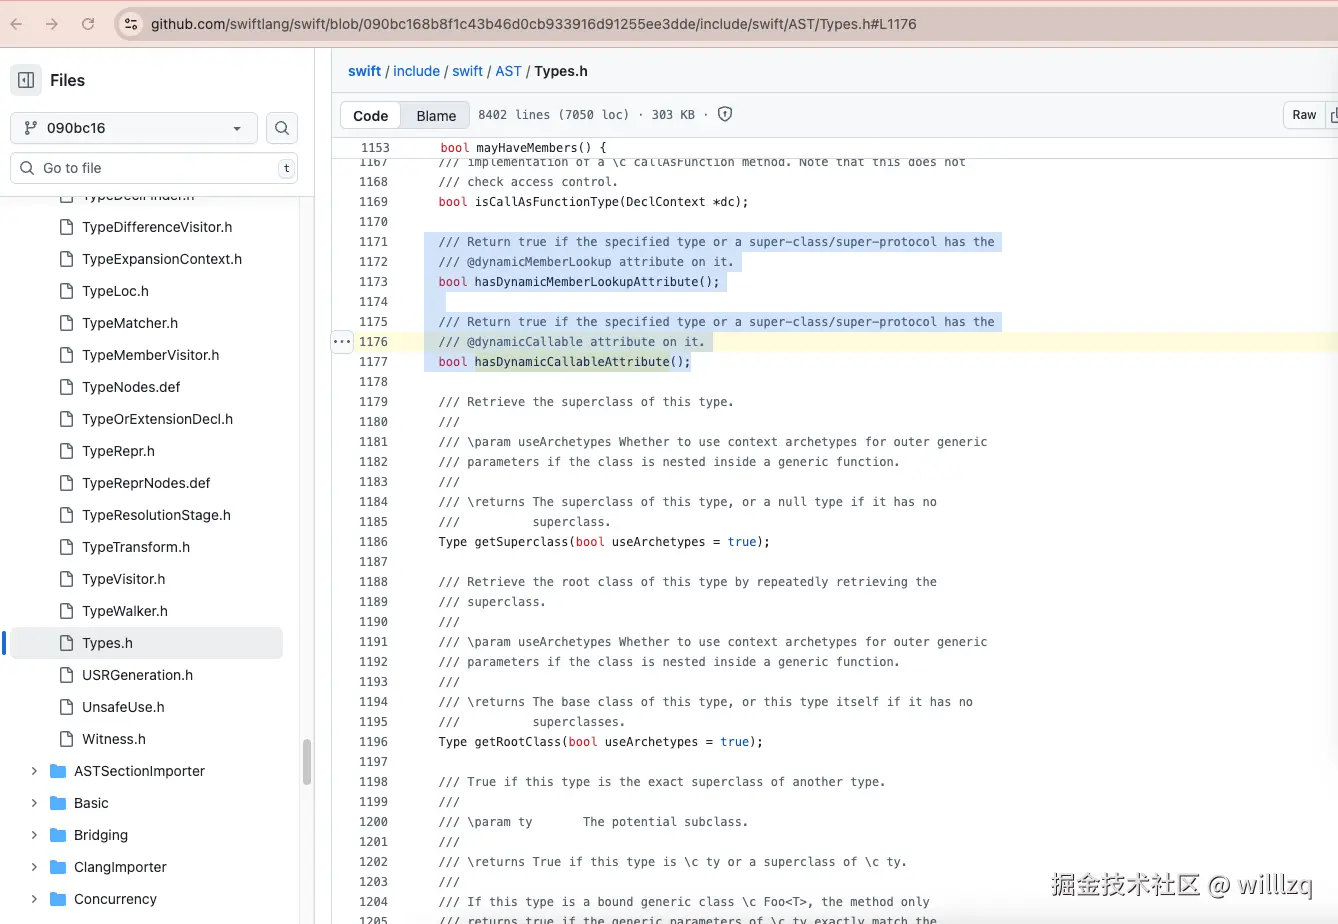Click file icon beside TypeLoc.h
Screen dimensions: 1338x924
click(x=66, y=291)
